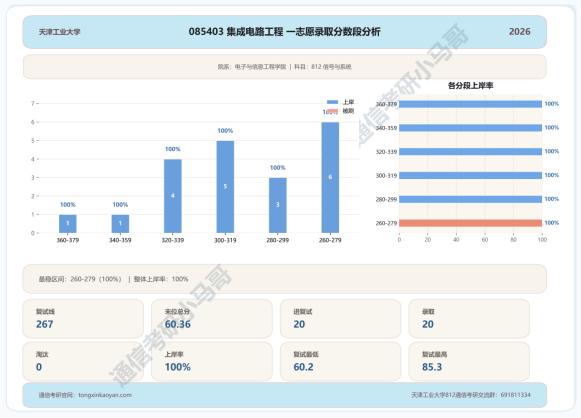Click the 录取 value 20
581x418 pixels.
click(x=428, y=324)
